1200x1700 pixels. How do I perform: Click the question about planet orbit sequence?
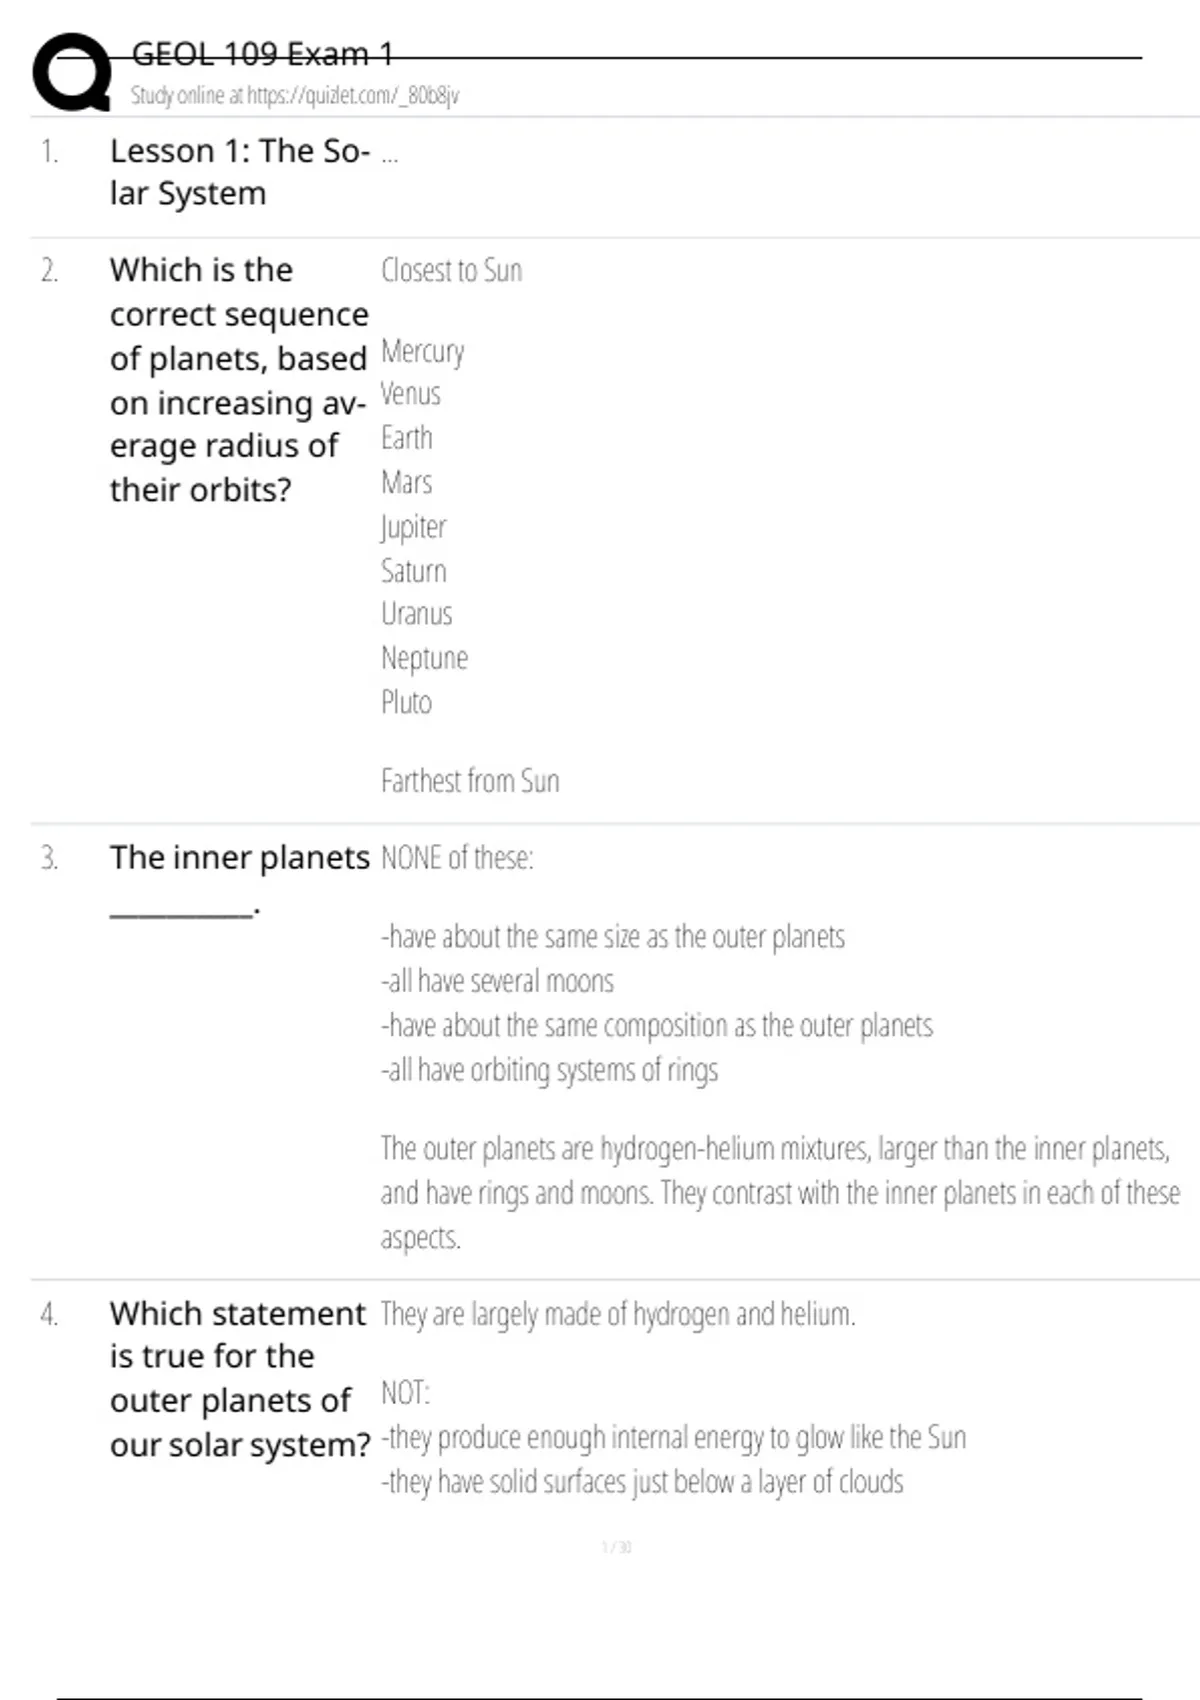click(x=239, y=380)
